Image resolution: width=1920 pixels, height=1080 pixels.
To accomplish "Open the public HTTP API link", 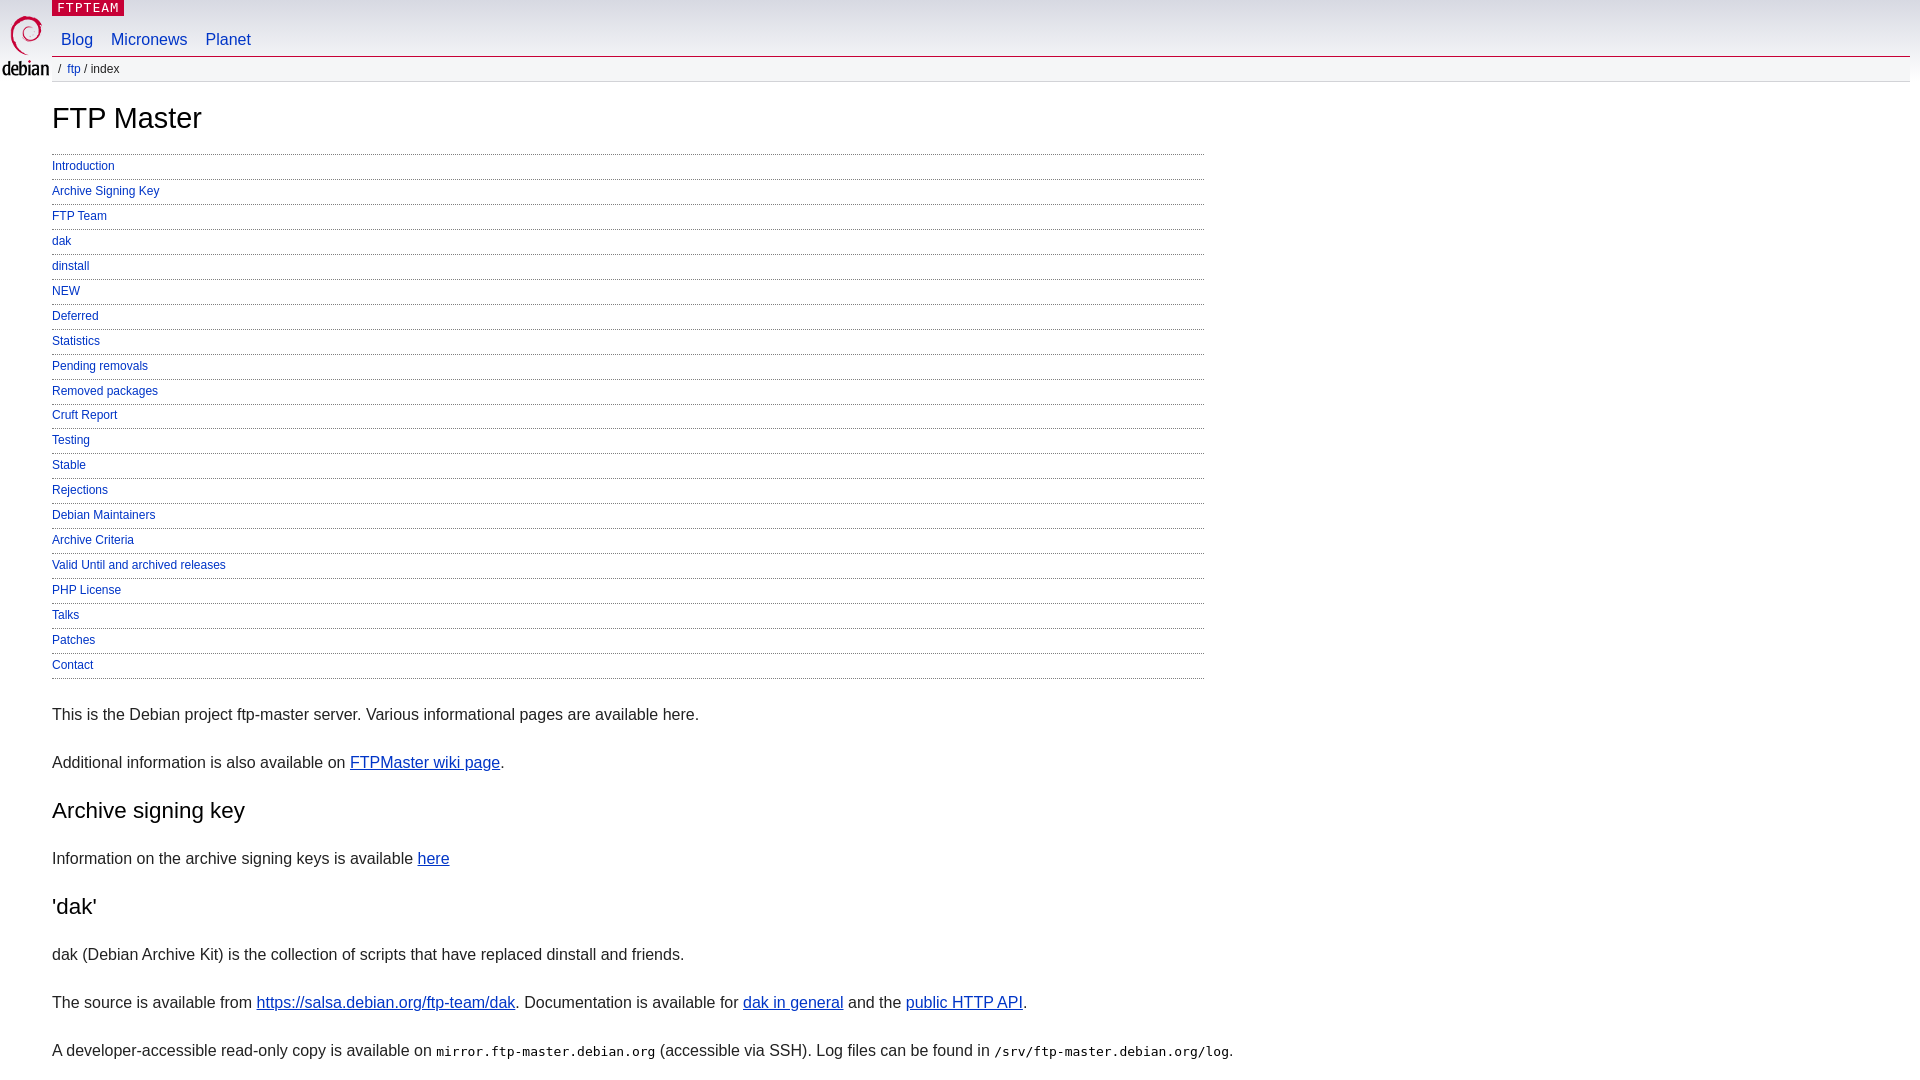I will 964,1003.
